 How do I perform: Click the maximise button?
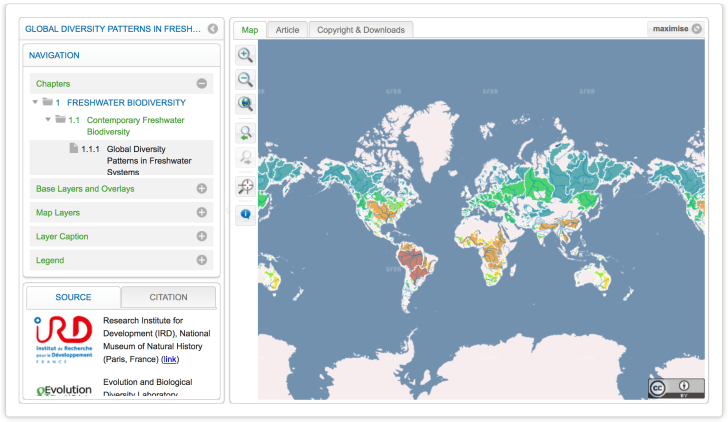(x=676, y=29)
